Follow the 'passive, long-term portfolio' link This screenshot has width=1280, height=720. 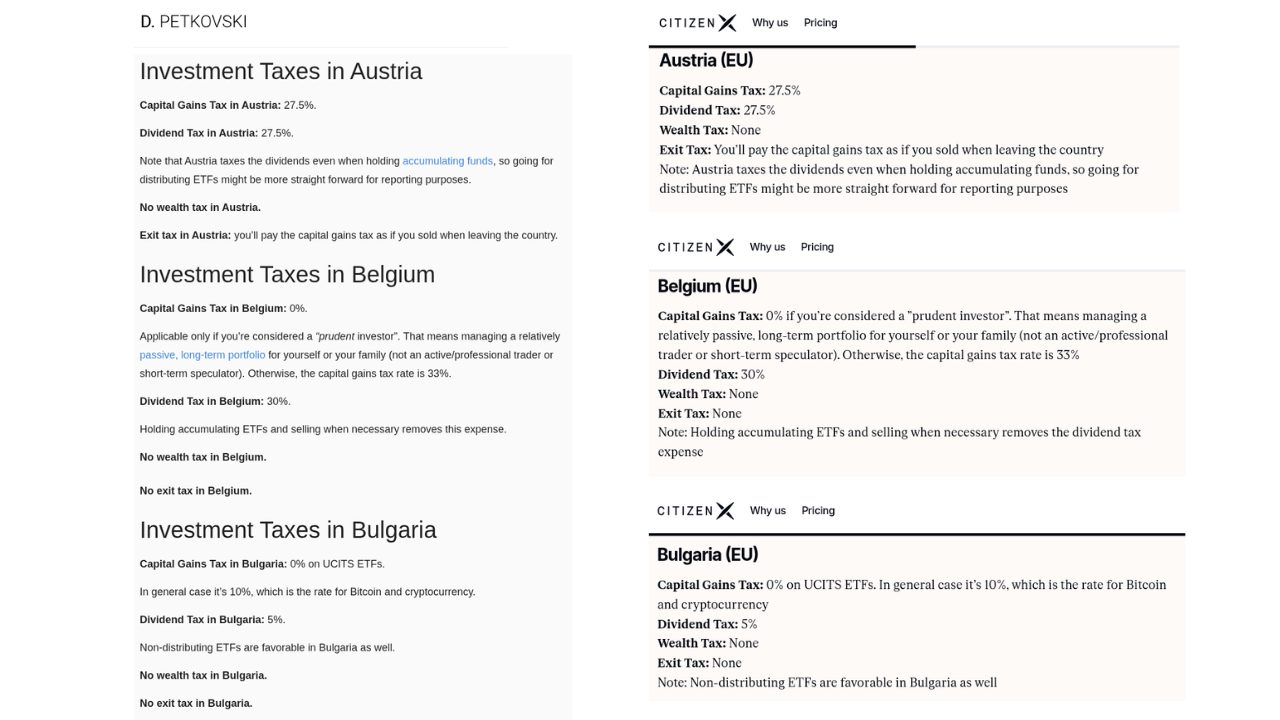tap(202, 355)
